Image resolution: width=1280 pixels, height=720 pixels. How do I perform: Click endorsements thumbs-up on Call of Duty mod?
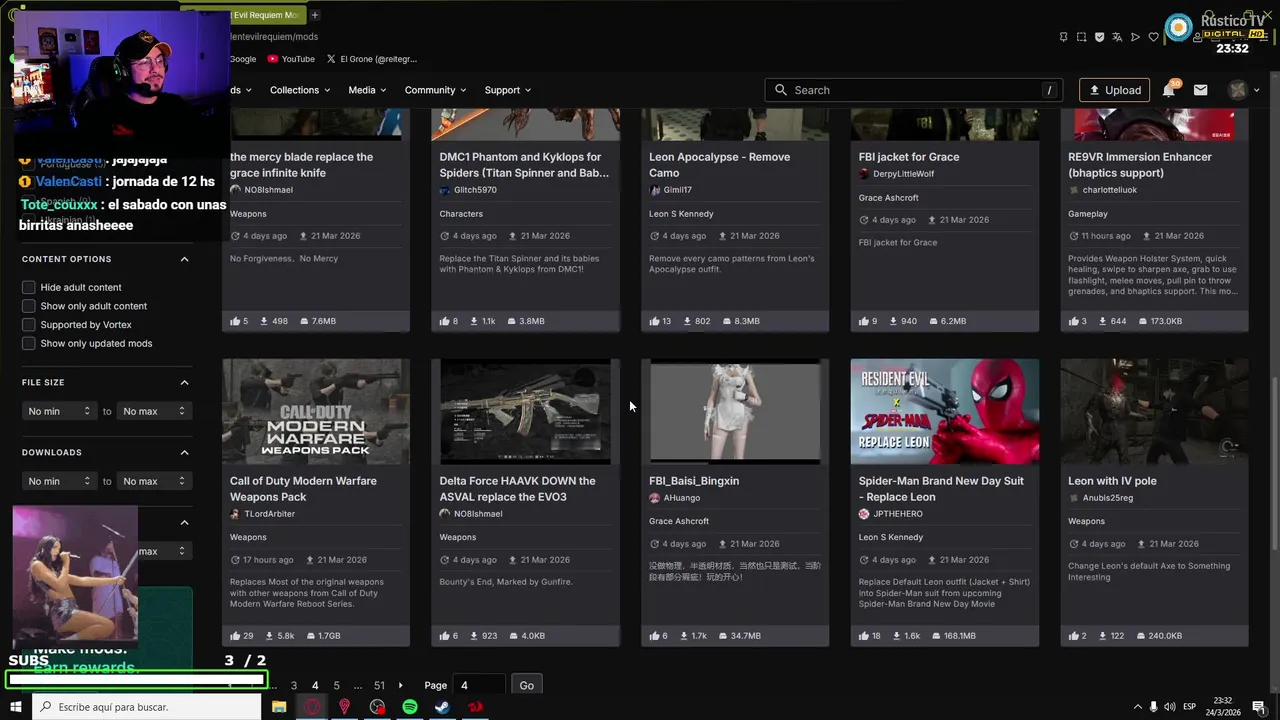tap(235, 636)
